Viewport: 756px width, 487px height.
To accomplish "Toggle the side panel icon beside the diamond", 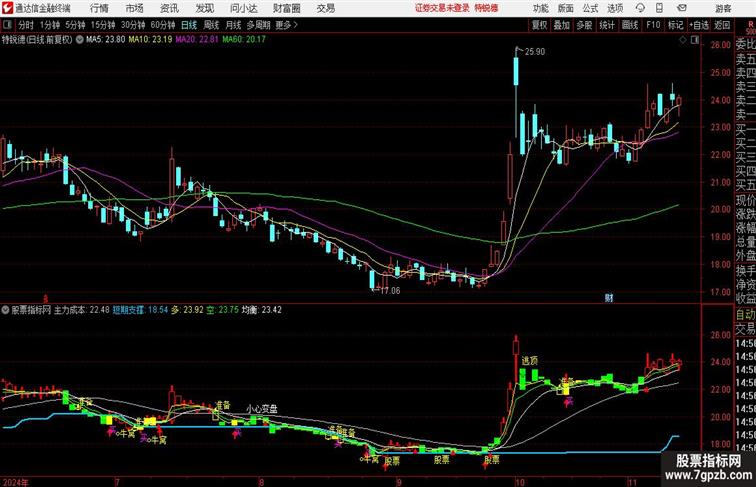I will [695, 41].
